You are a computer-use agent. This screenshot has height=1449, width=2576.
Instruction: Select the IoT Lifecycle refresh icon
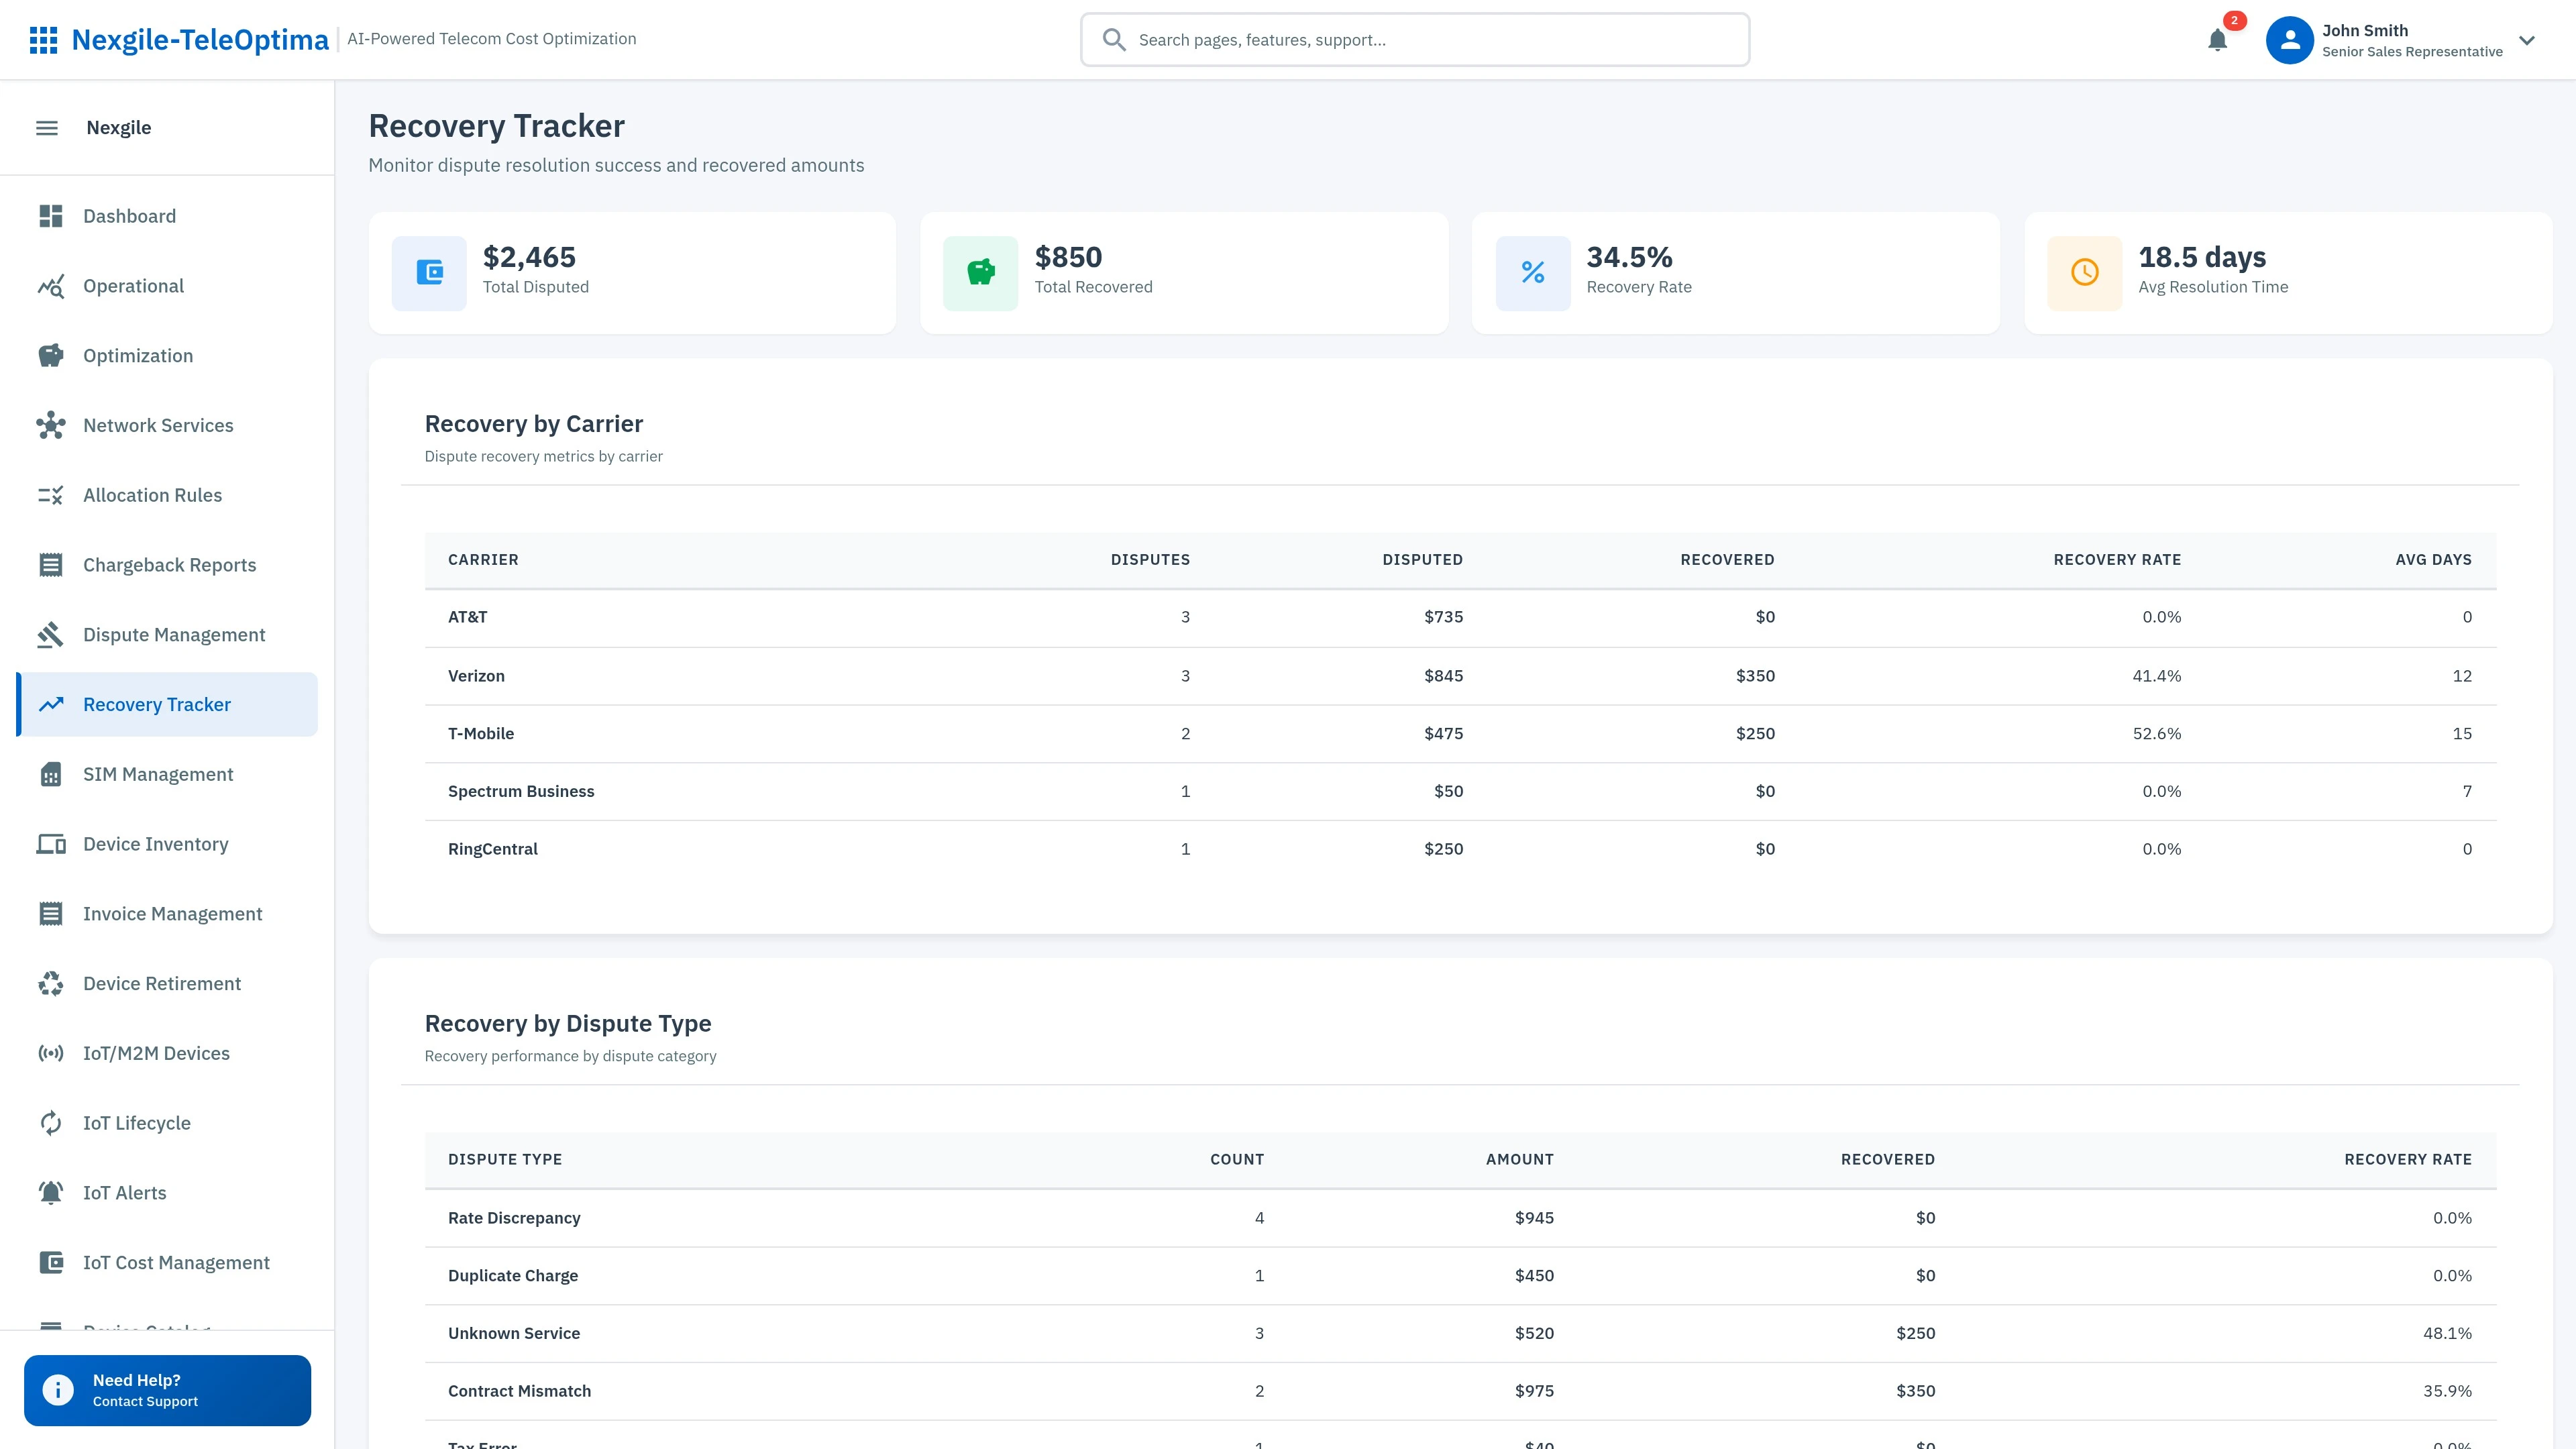click(51, 1122)
